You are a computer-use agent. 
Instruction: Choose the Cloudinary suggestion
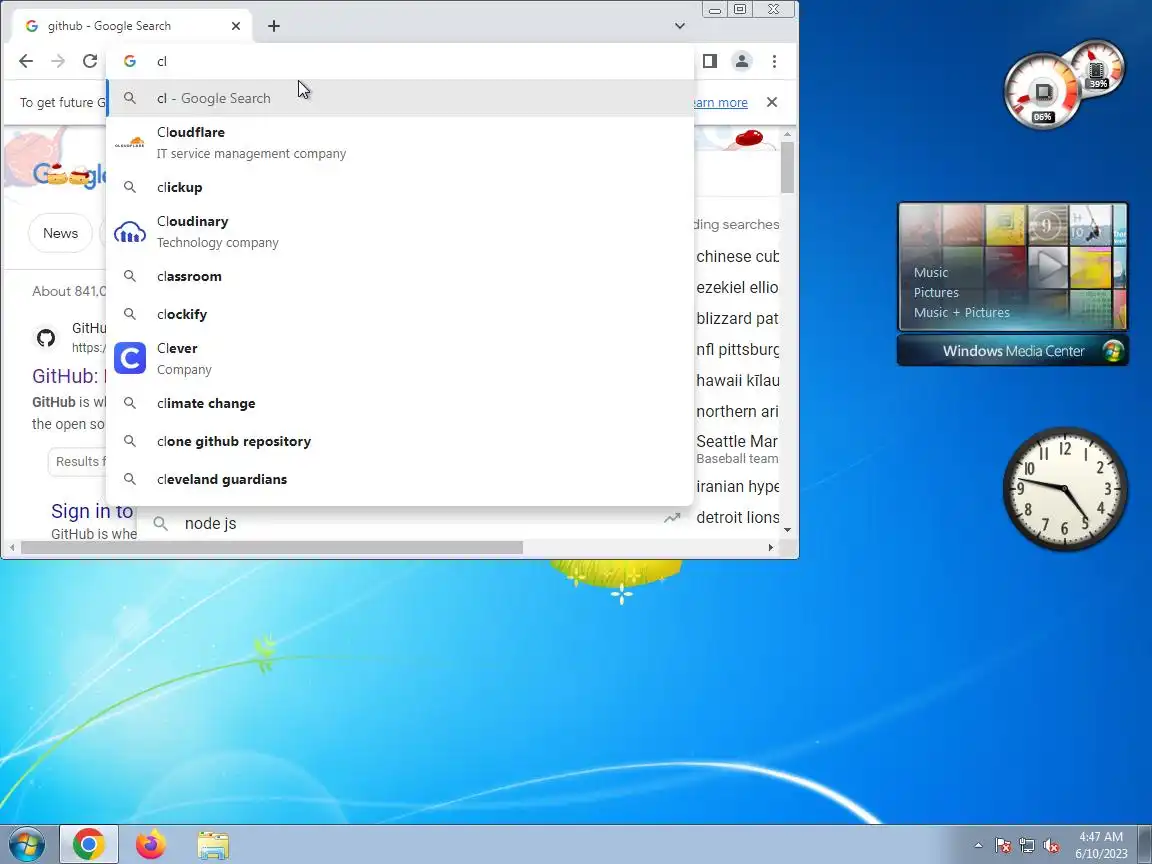(400, 231)
